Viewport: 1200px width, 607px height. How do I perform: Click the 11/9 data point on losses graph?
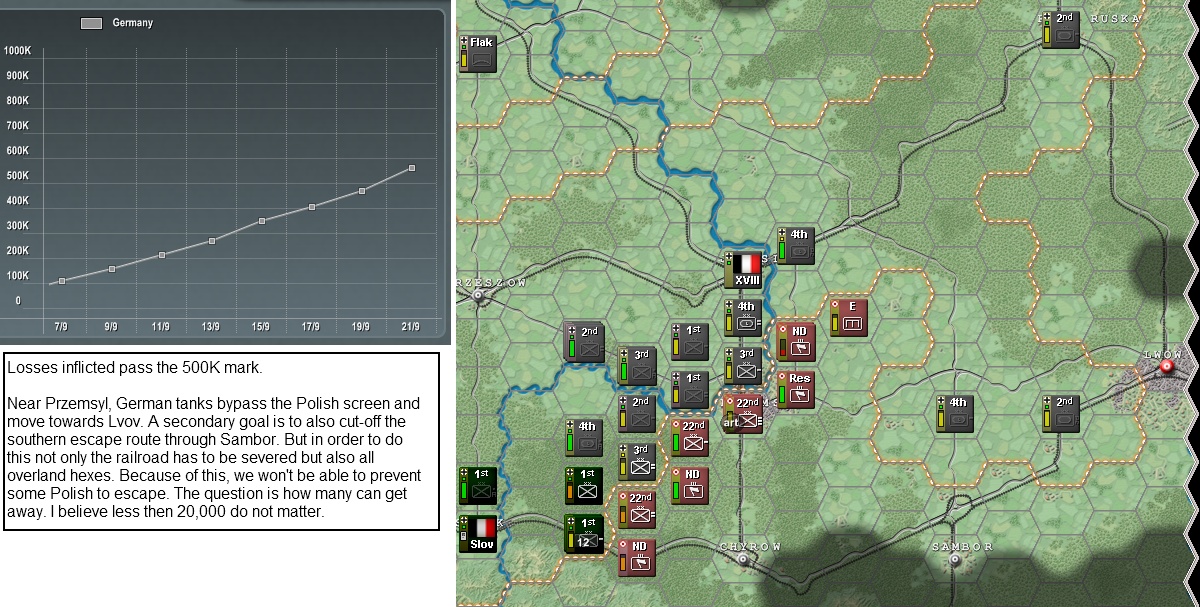pyautogui.click(x=162, y=255)
